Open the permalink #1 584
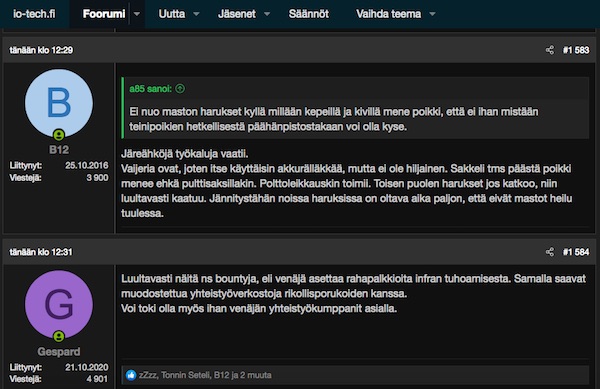600x389 pixels. 576,252
